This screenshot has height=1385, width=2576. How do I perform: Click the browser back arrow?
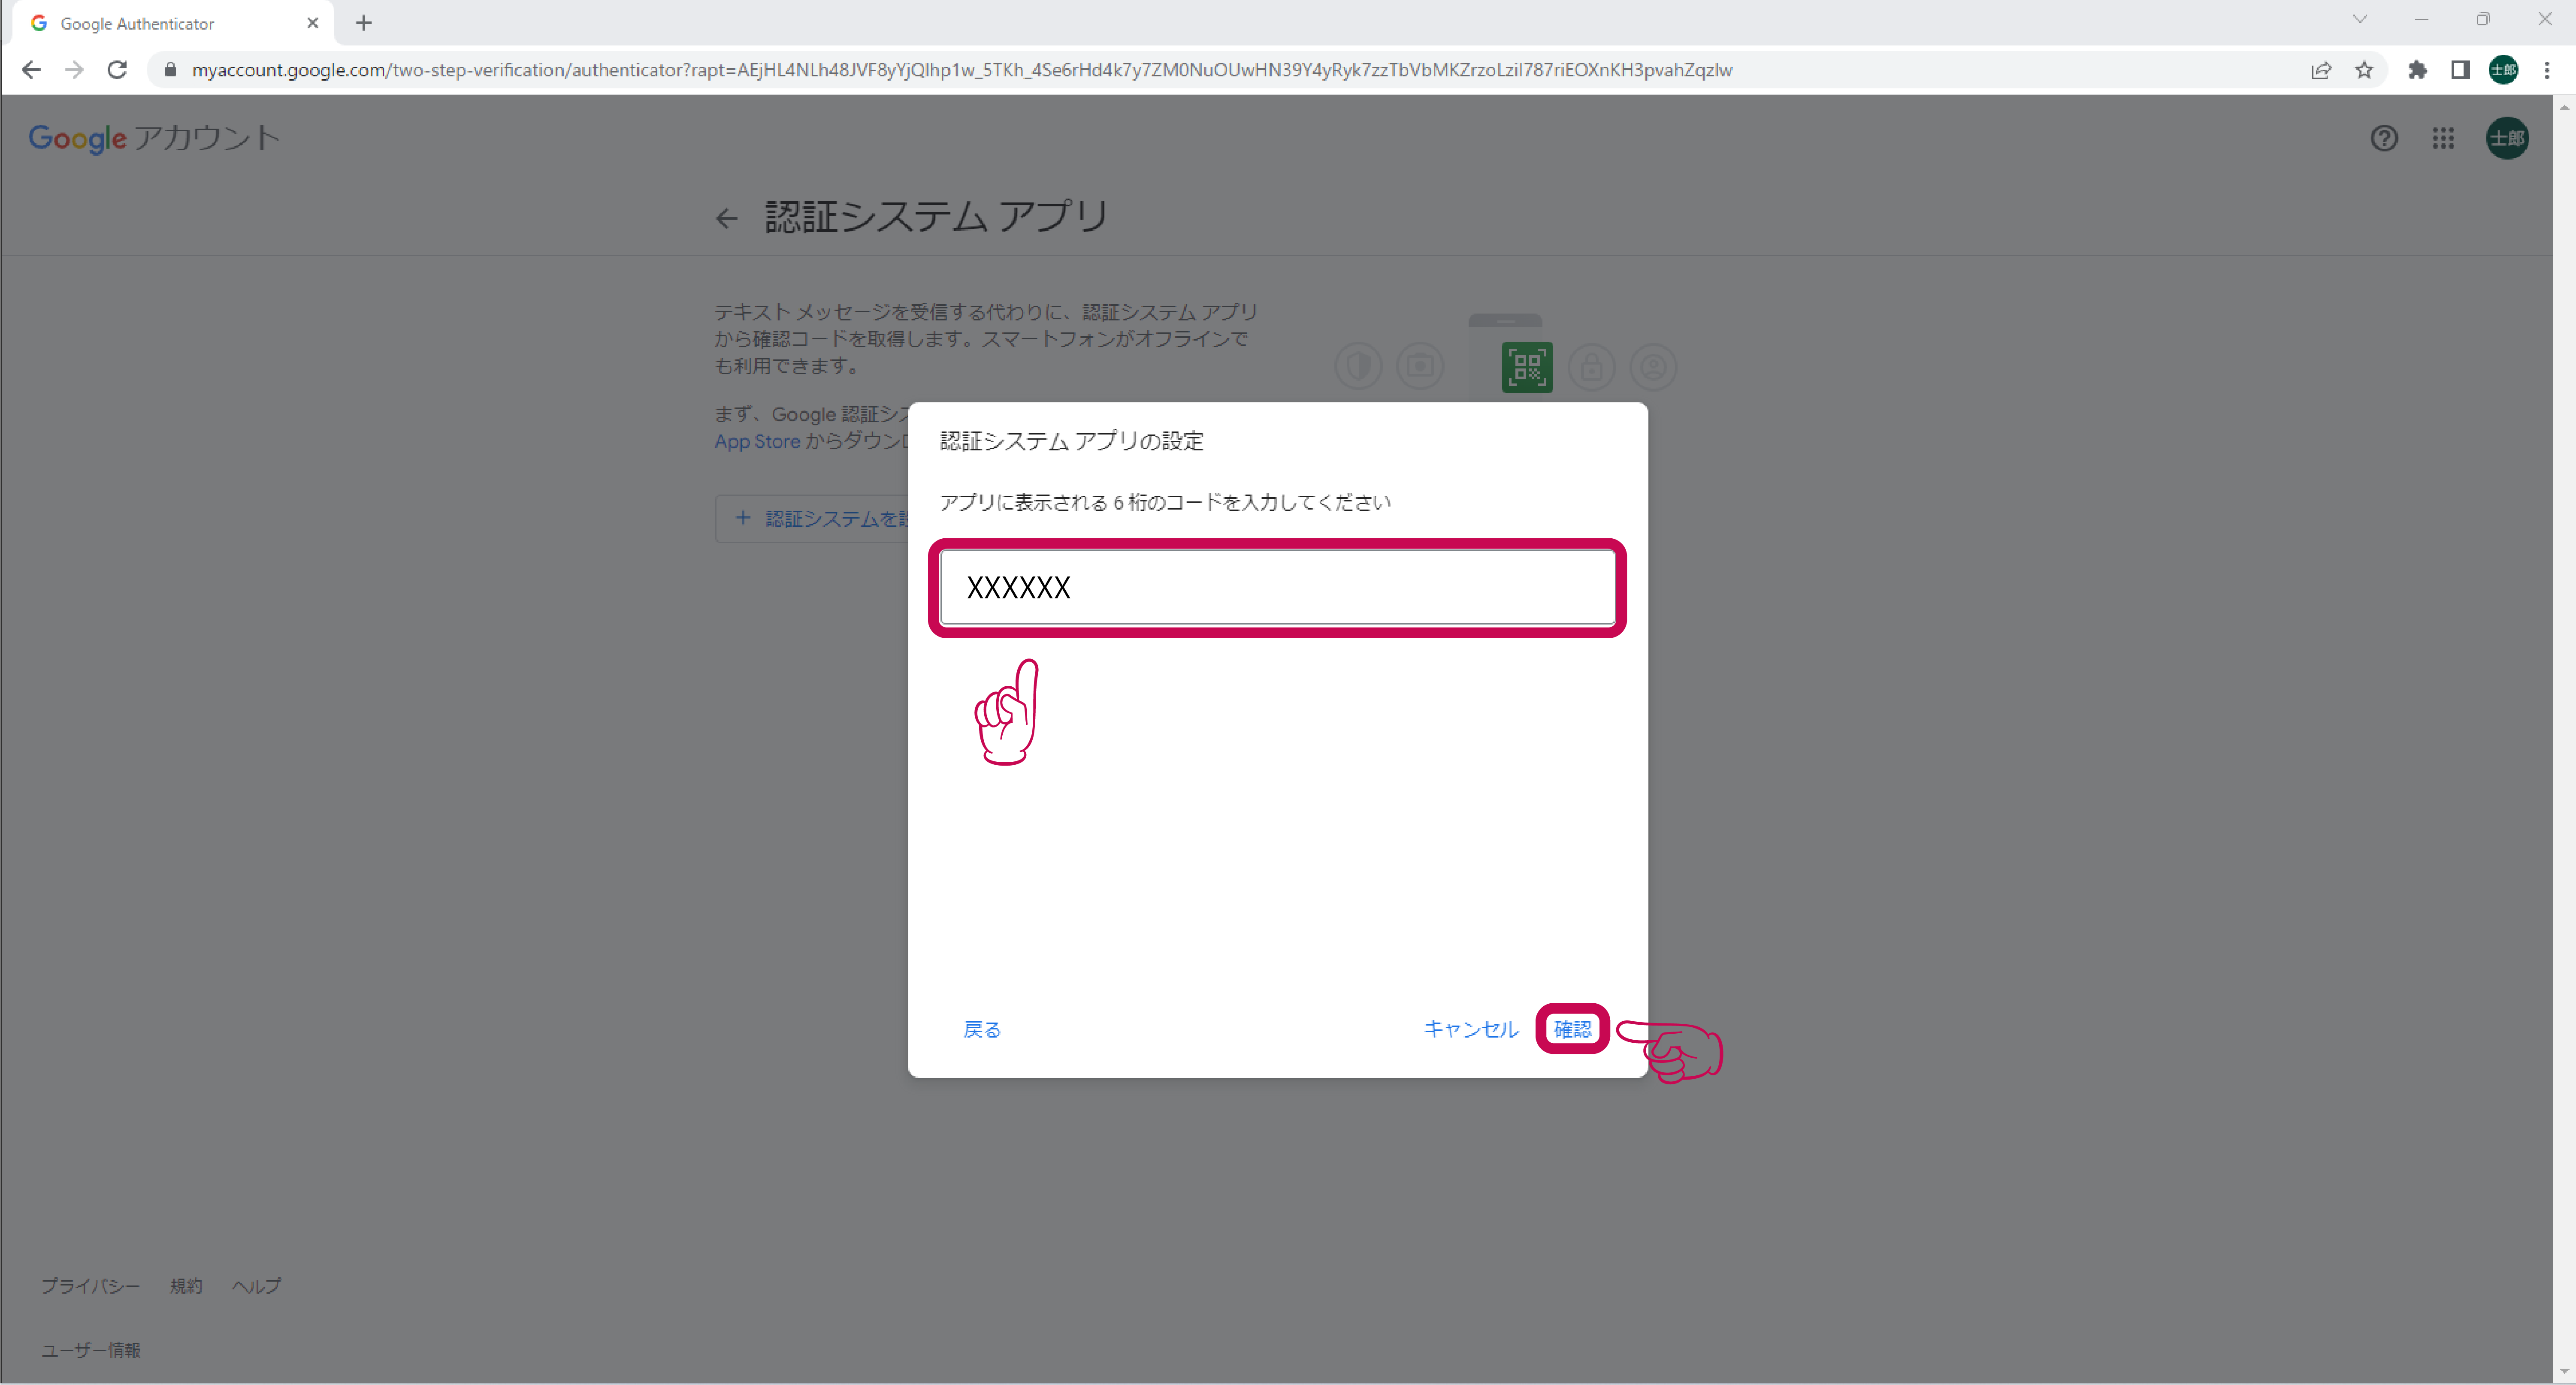click(31, 70)
